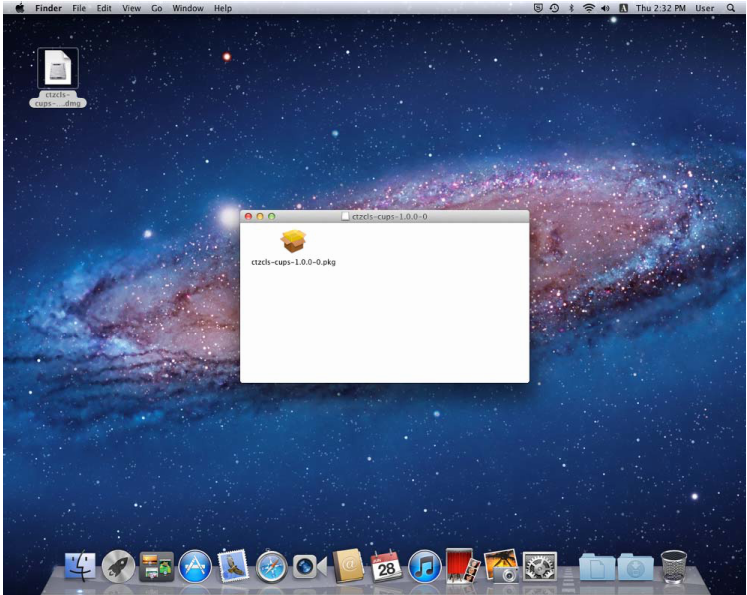Open the View menu
Screen dimensions: 747x595
click(x=131, y=8)
